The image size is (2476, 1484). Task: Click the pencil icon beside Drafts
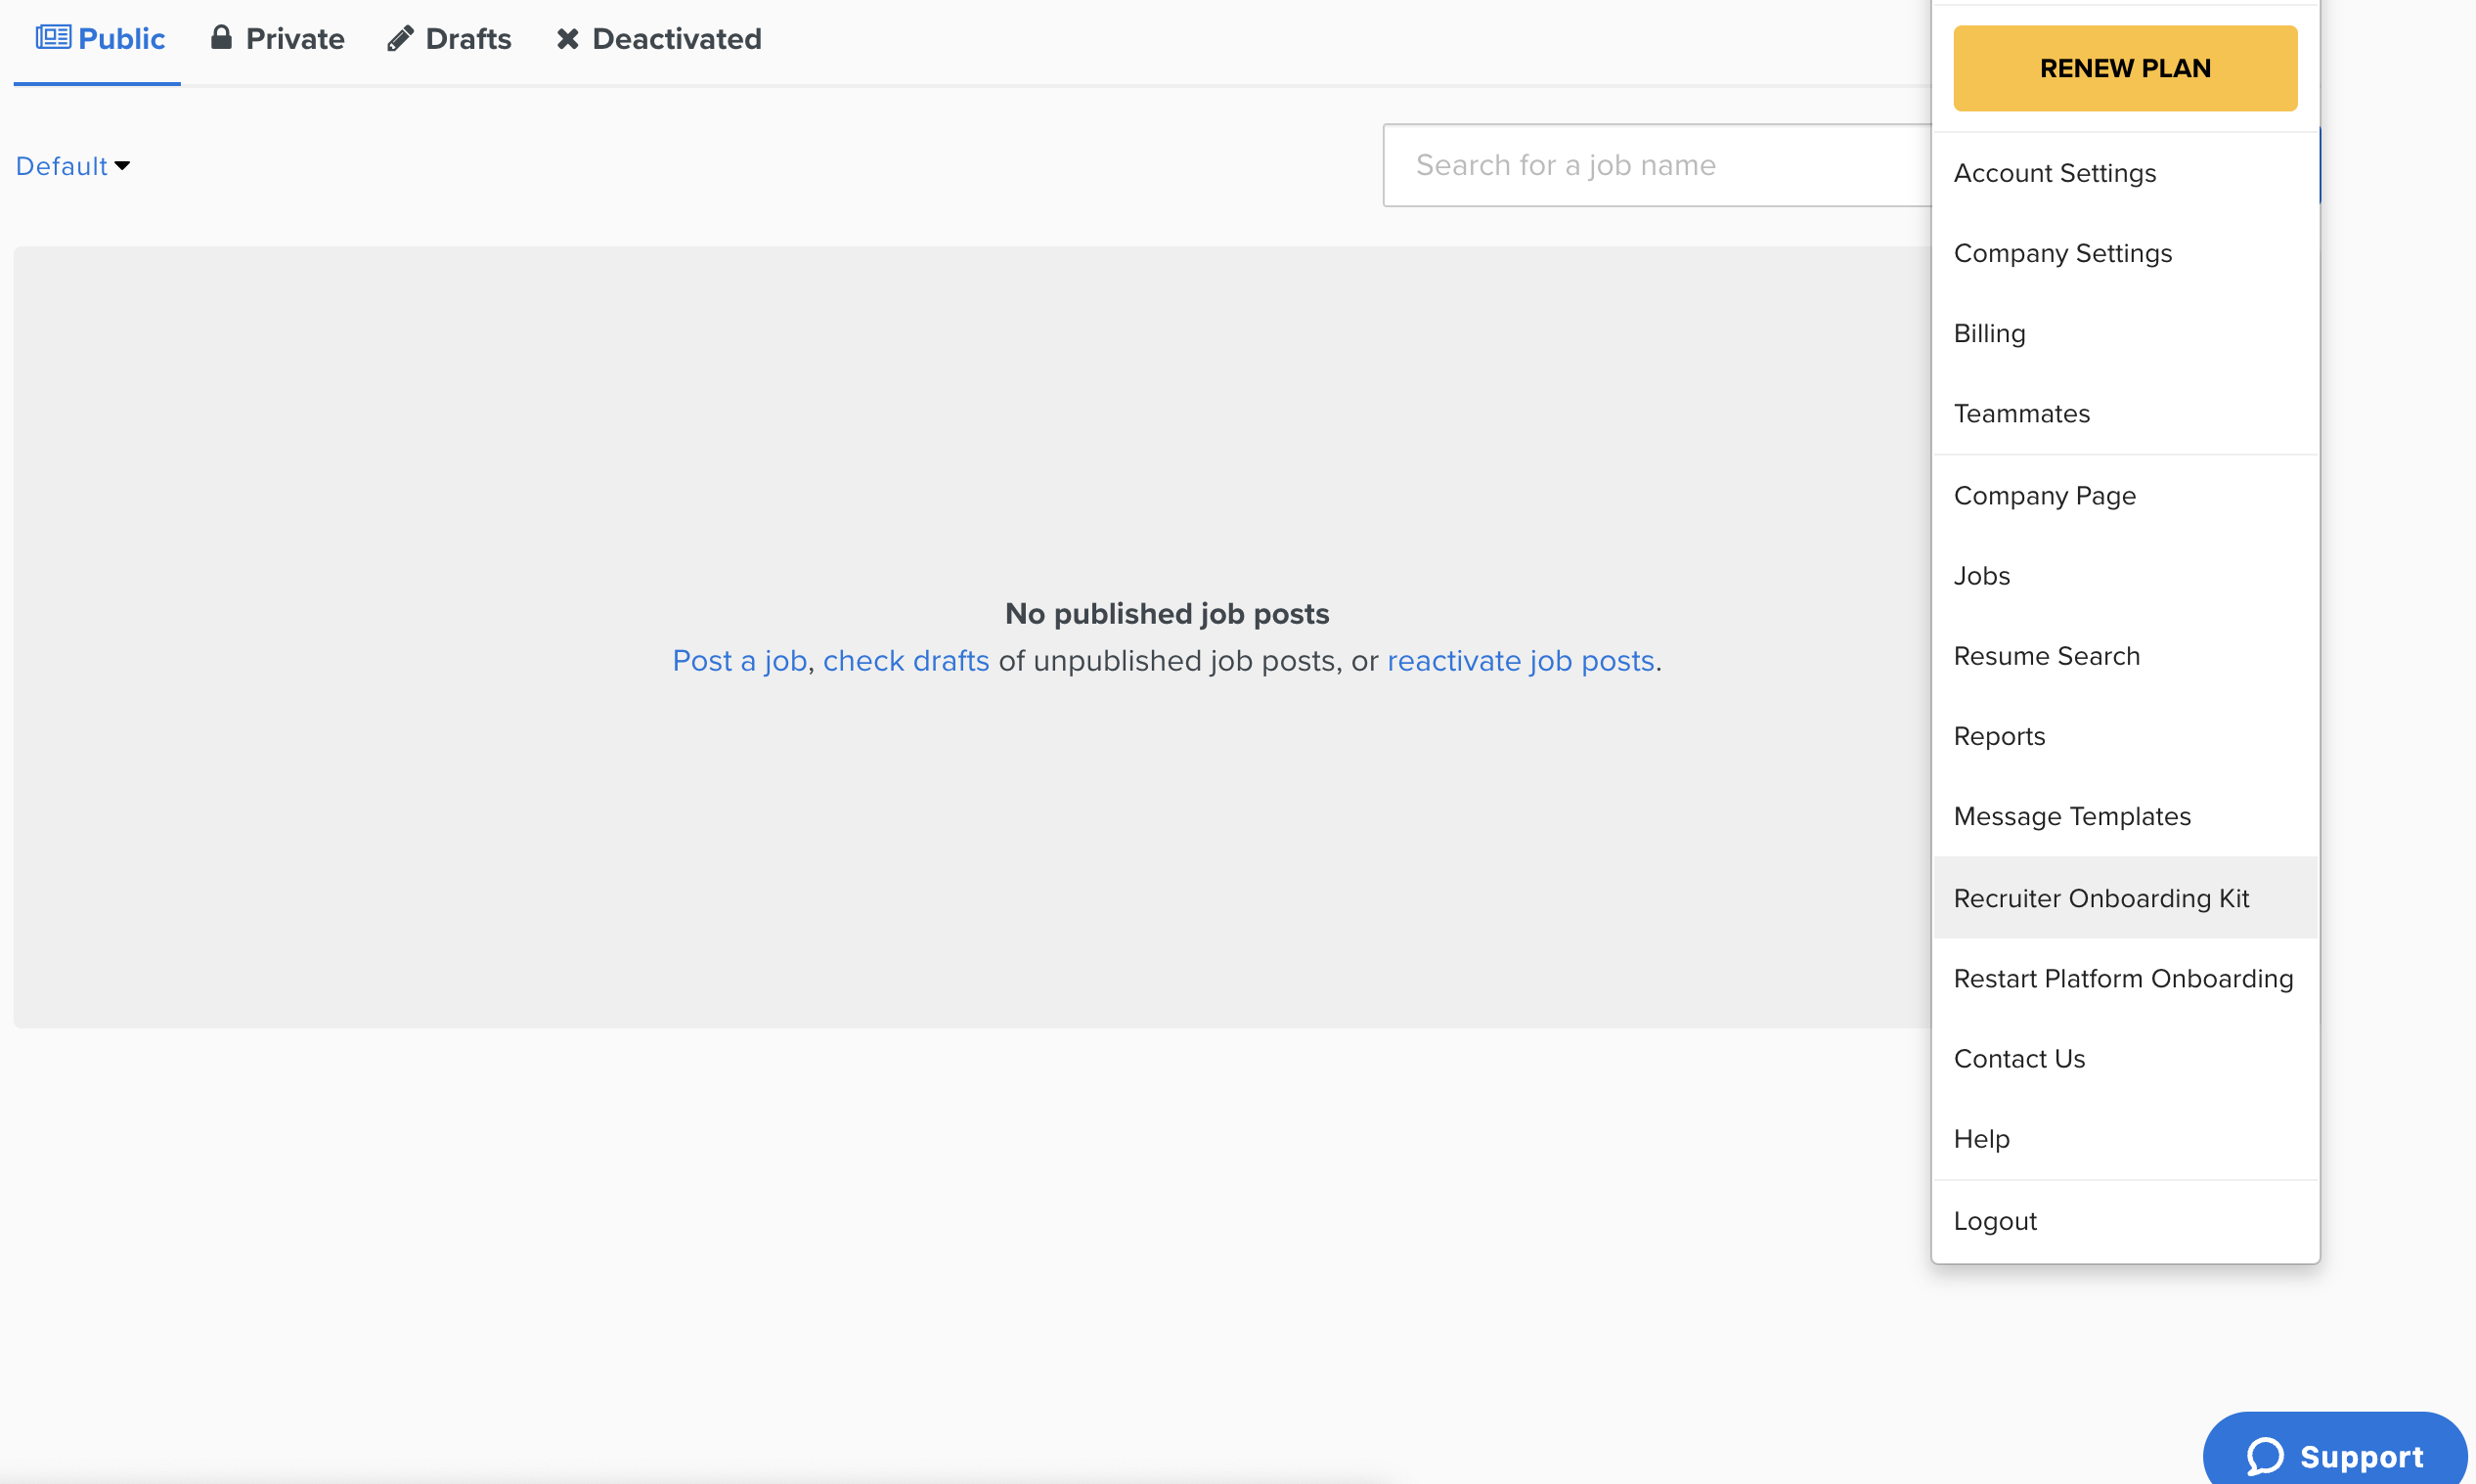400,39
